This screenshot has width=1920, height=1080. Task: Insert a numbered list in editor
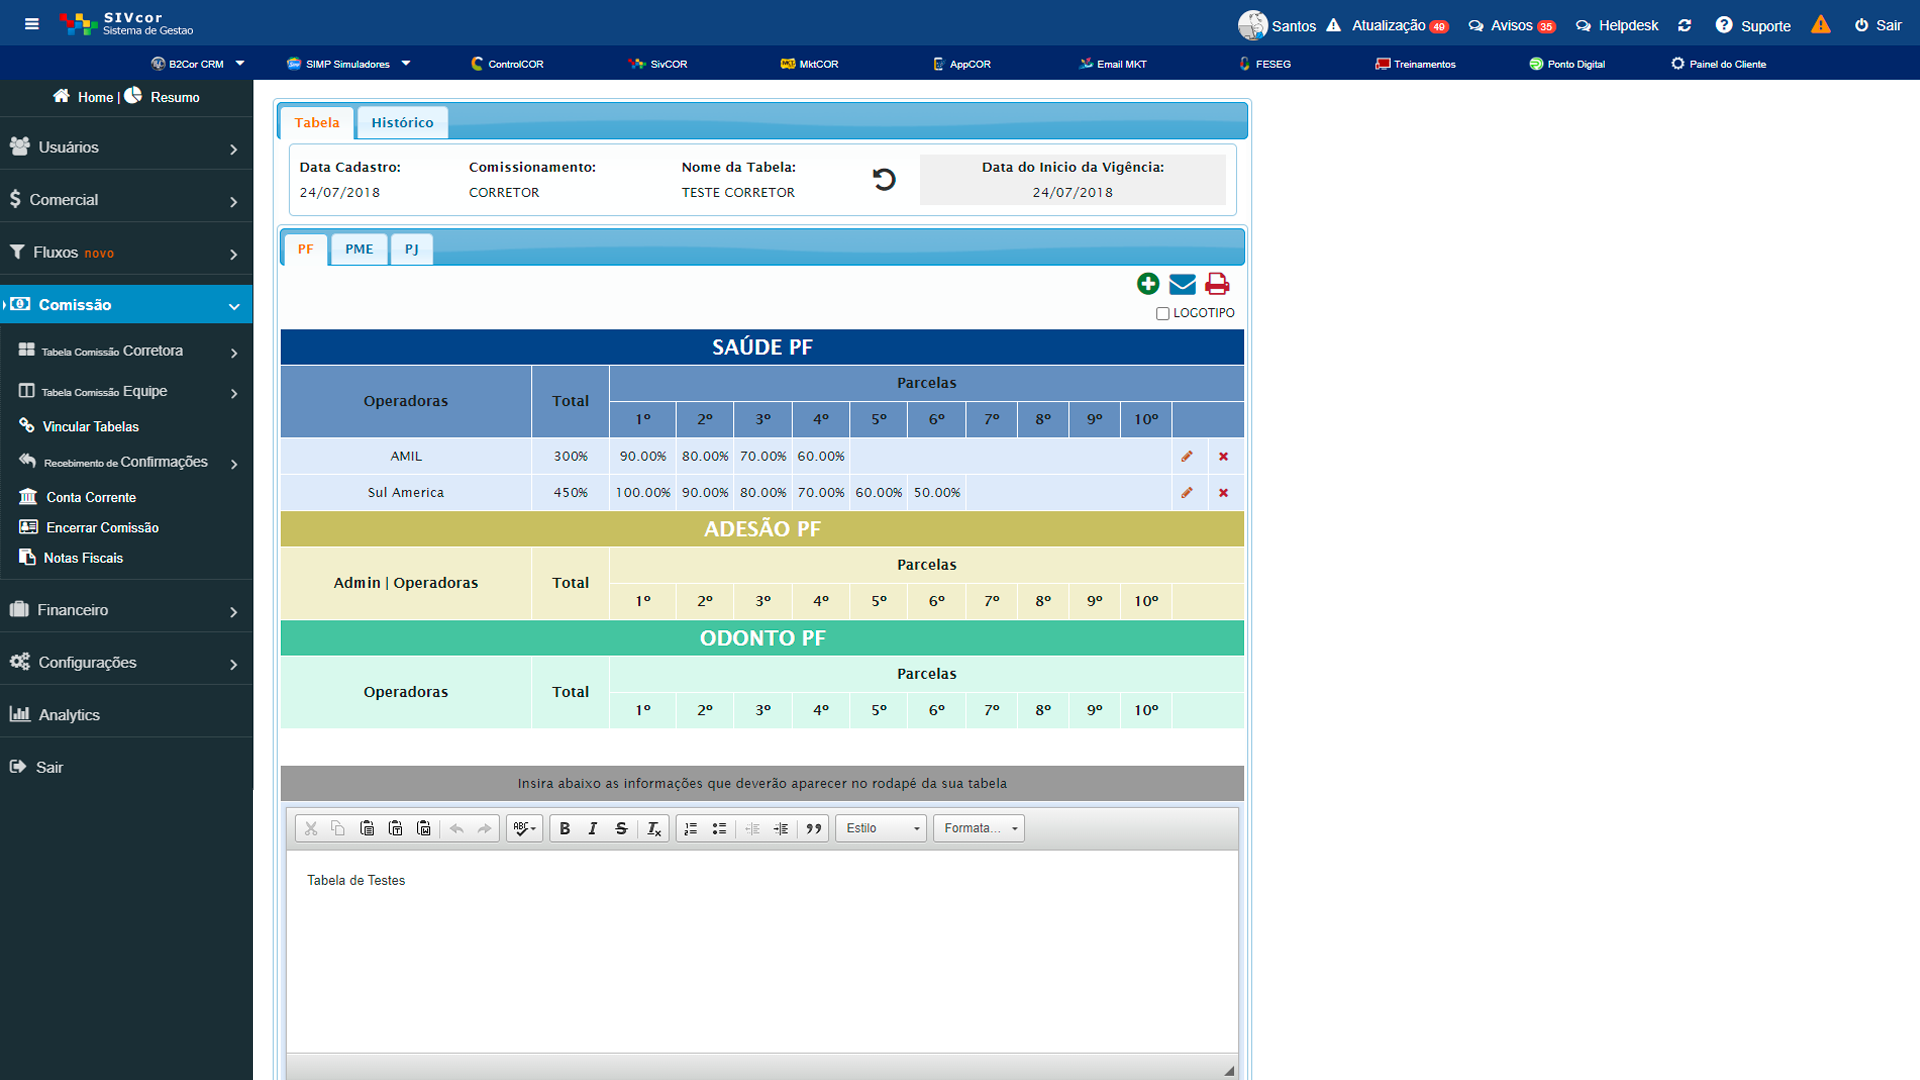691,828
